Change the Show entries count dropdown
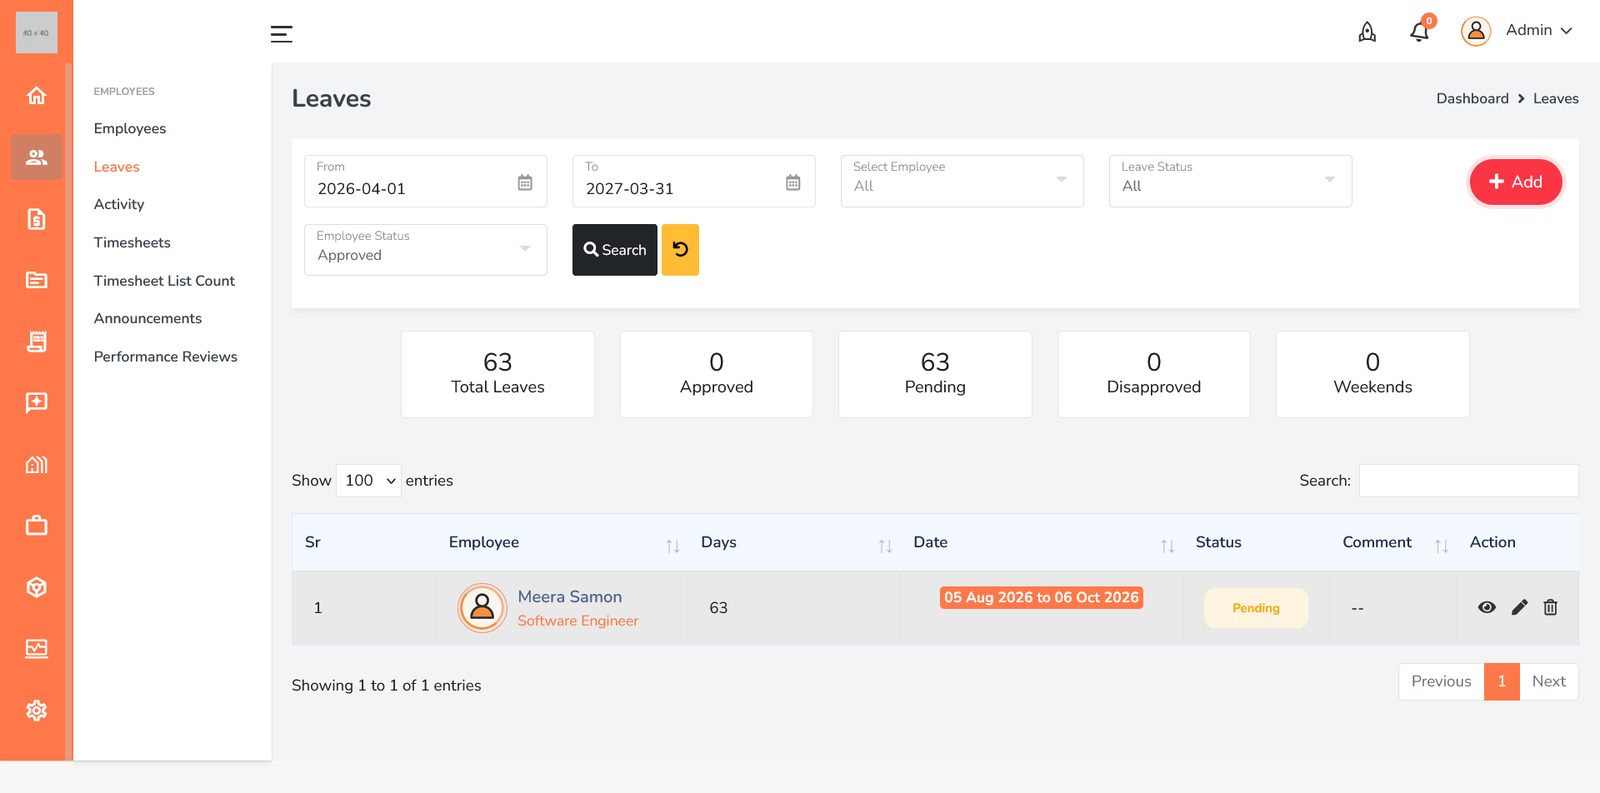The width and height of the screenshot is (1600, 793). (x=369, y=481)
